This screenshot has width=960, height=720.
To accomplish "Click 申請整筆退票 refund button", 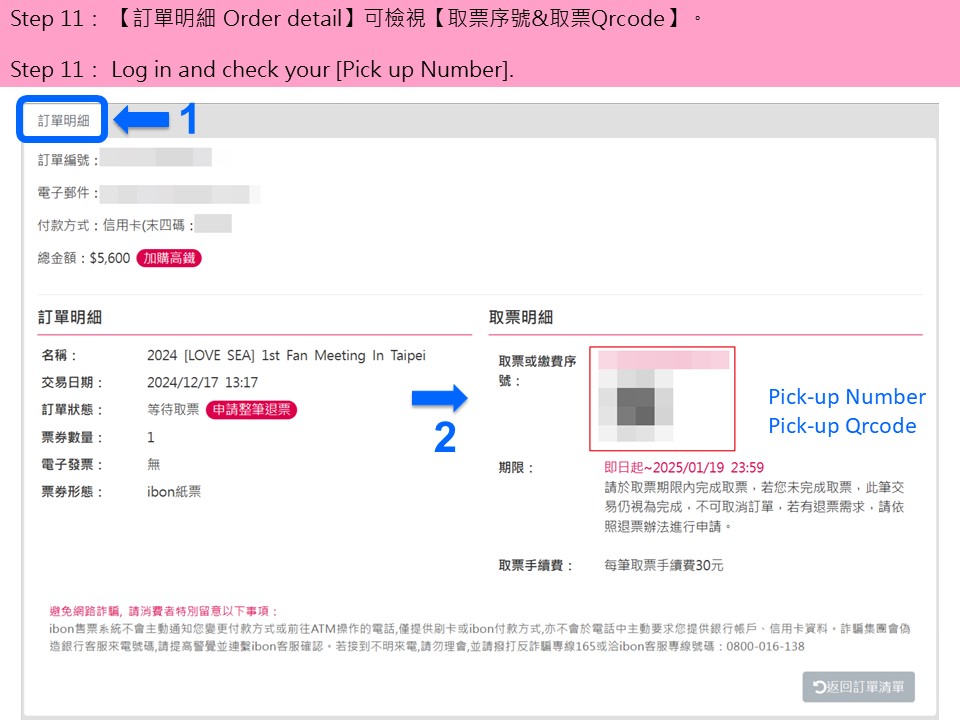I will (x=252, y=410).
